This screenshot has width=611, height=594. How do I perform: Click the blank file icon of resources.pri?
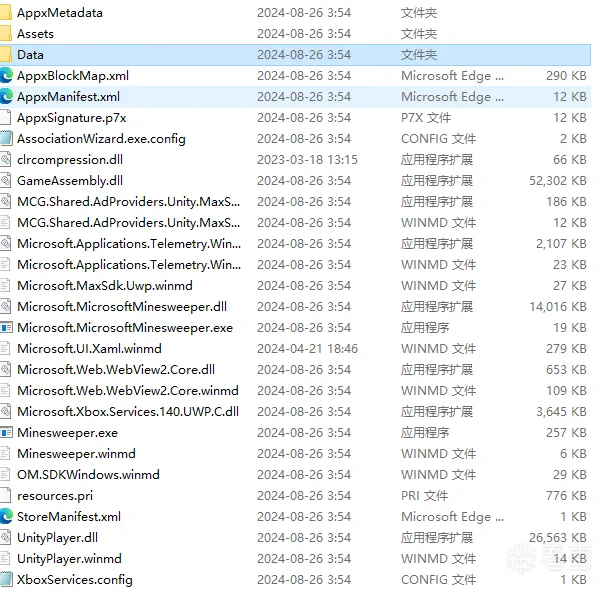(x=5, y=496)
